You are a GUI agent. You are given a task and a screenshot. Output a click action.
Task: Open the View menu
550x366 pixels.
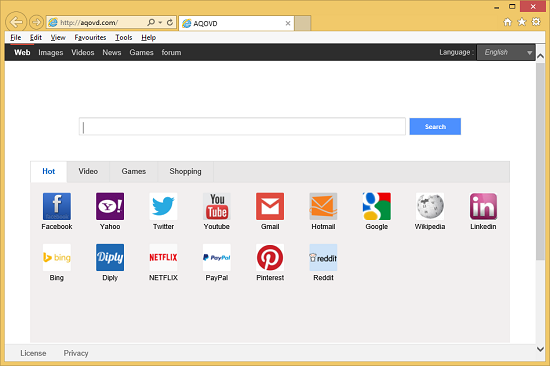58,38
